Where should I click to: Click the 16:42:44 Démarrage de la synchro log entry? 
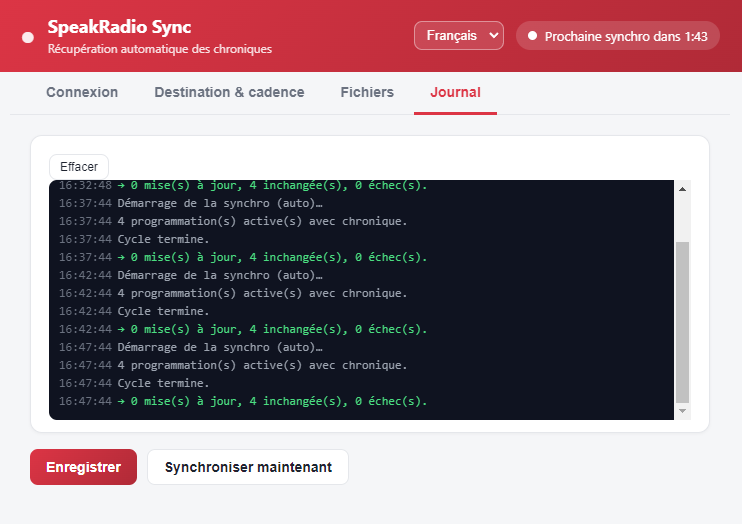click(x=190, y=275)
